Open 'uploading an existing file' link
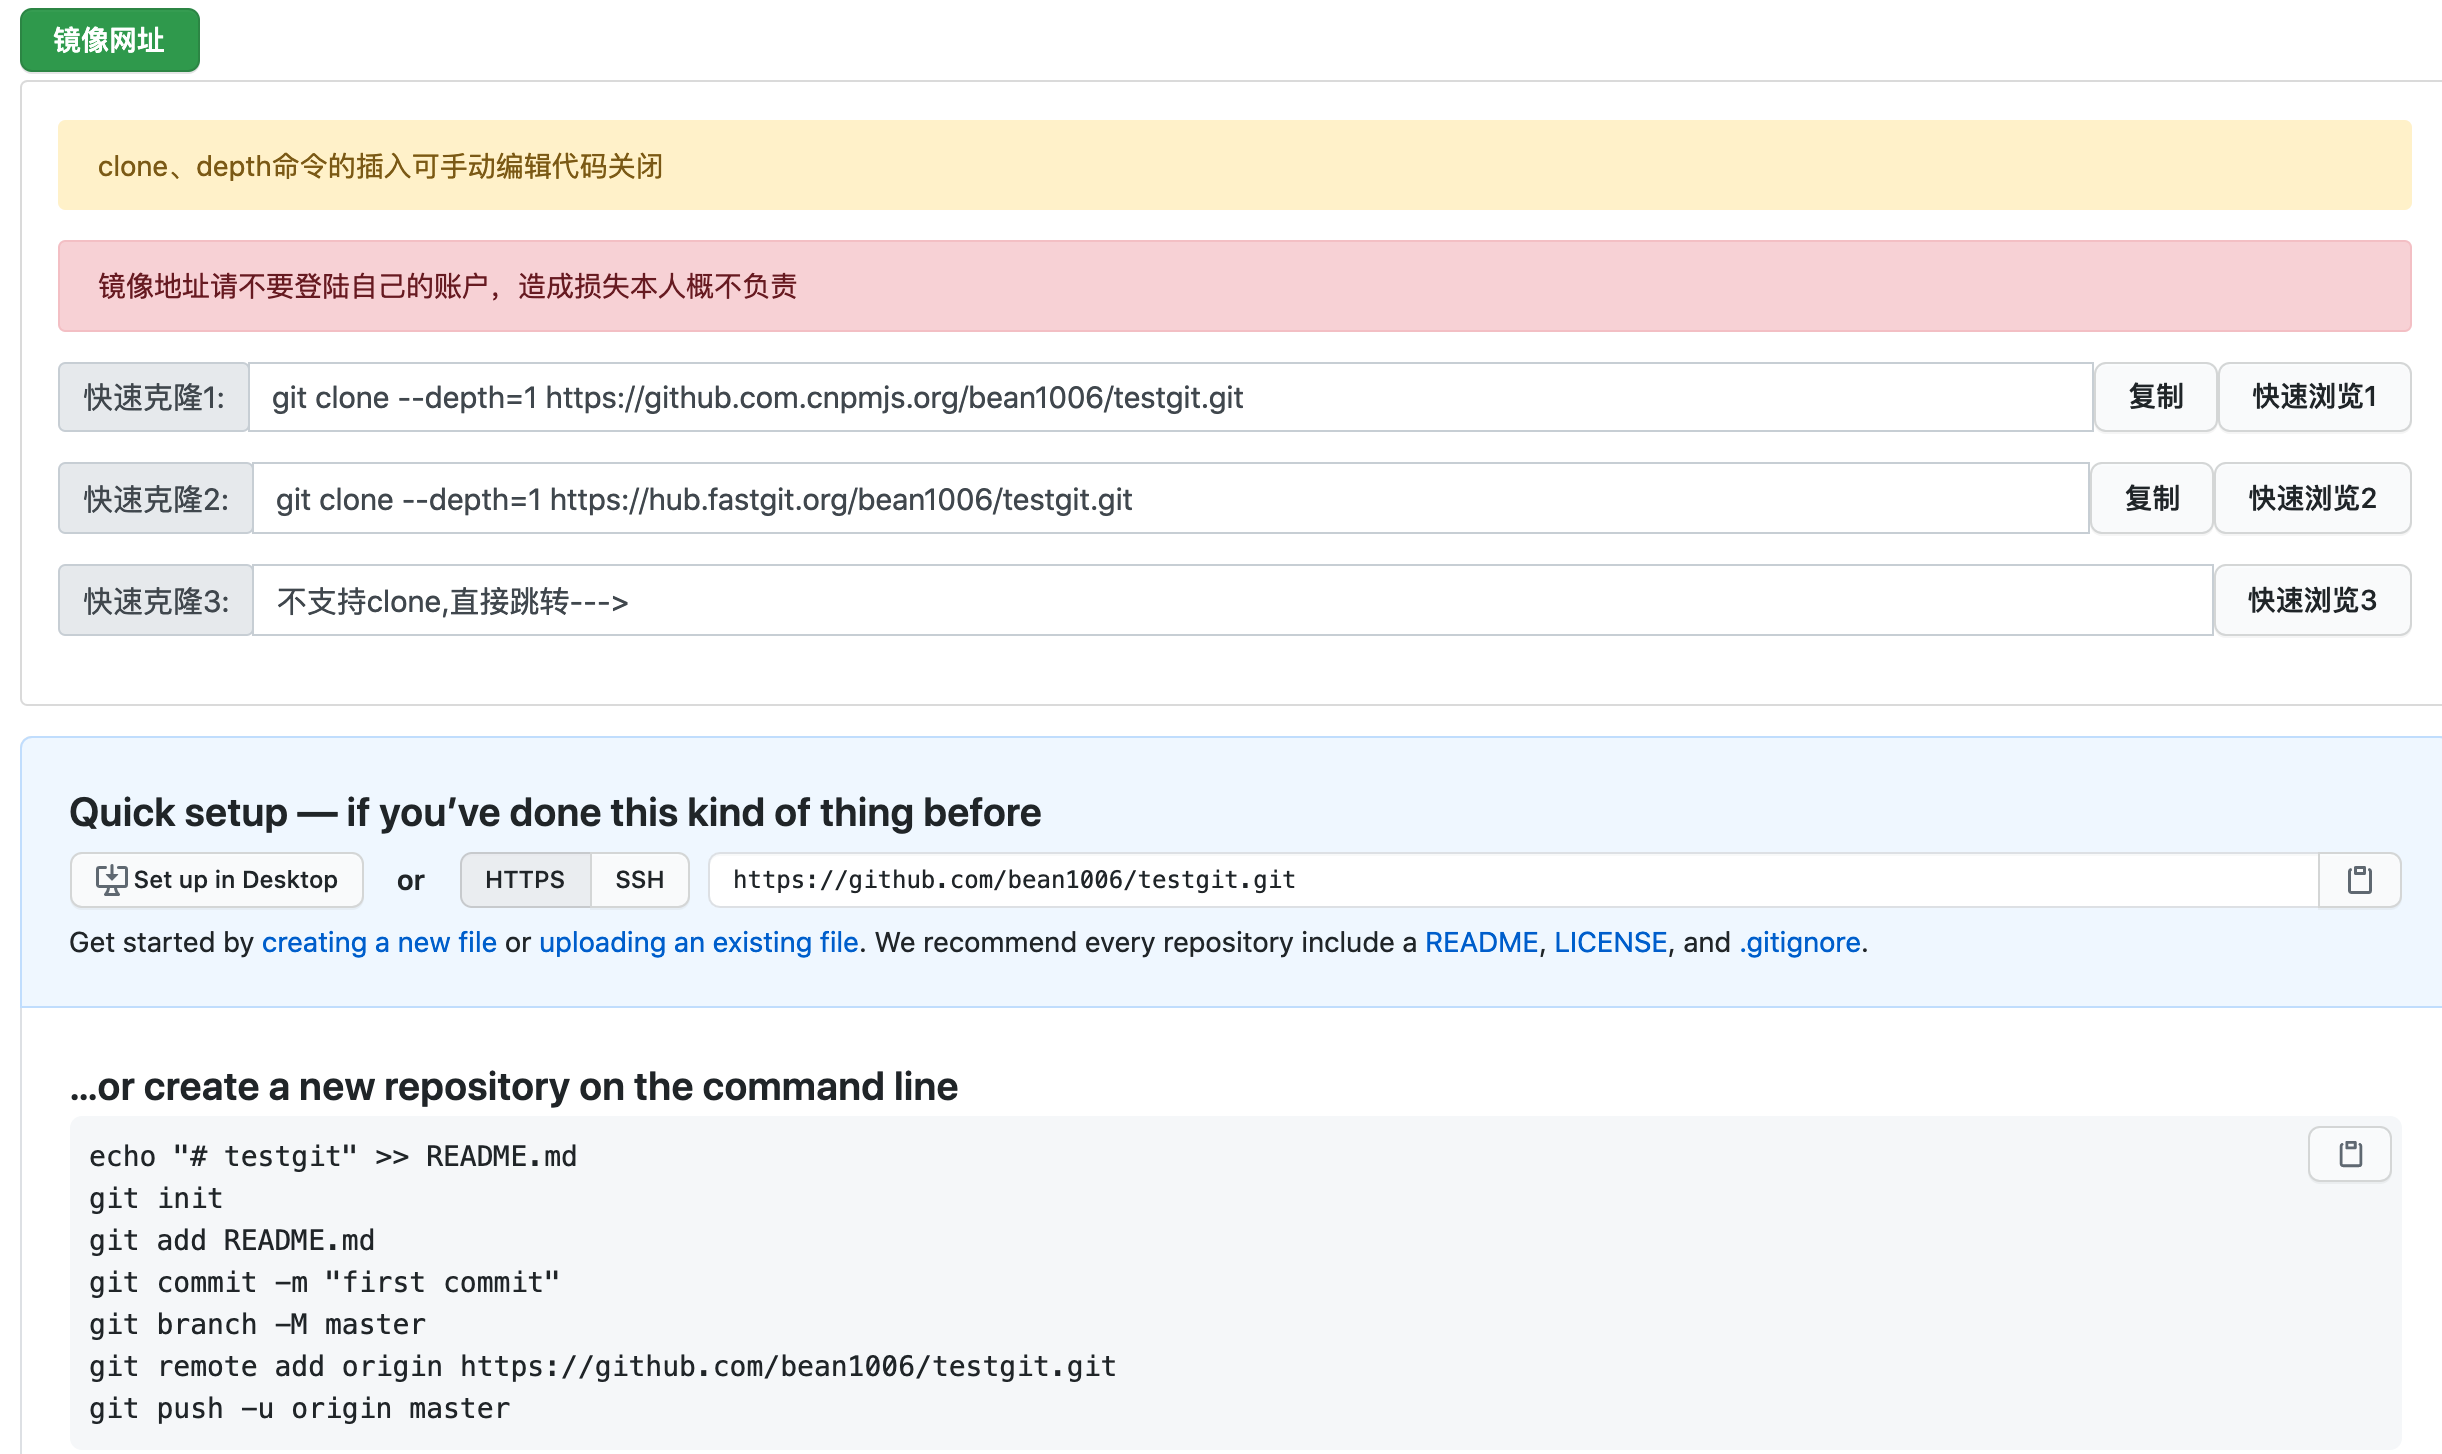This screenshot has height=1454, width=2442. (x=698, y=942)
